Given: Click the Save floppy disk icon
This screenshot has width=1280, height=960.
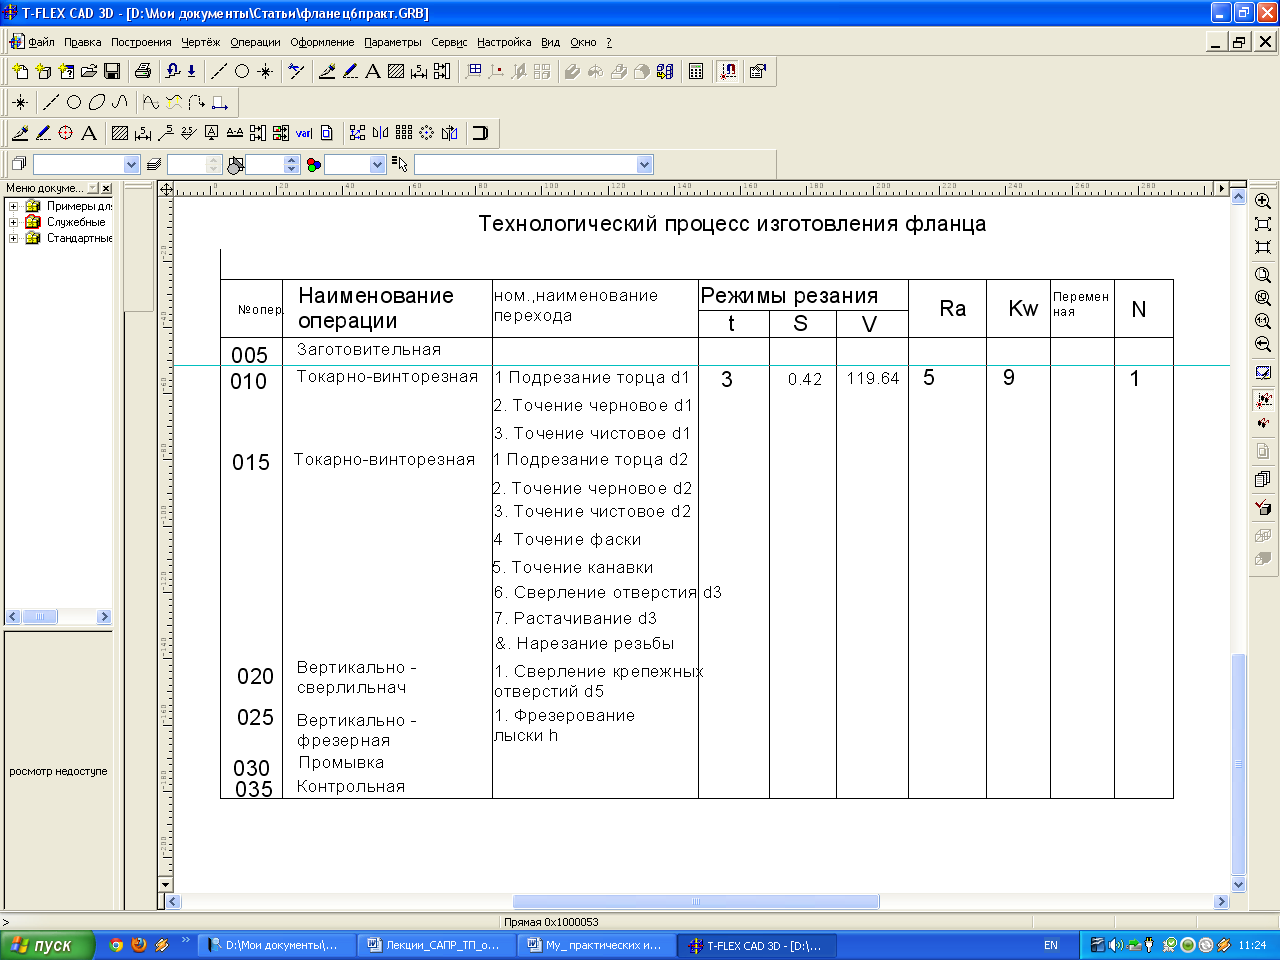Looking at the screenshot, I should coord(112,71).
